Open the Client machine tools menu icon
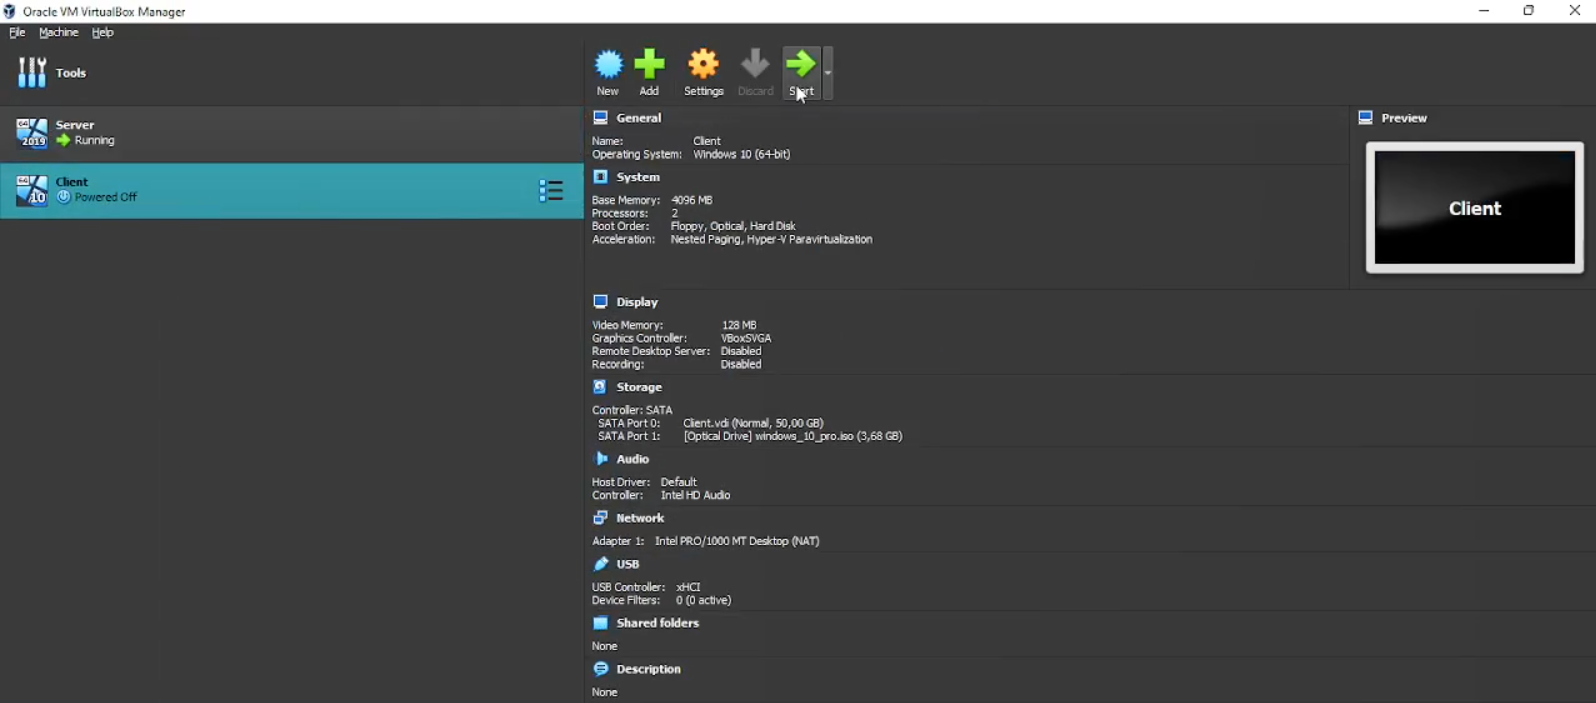Viewport: 1596px width, 703px height. [551, 191]
